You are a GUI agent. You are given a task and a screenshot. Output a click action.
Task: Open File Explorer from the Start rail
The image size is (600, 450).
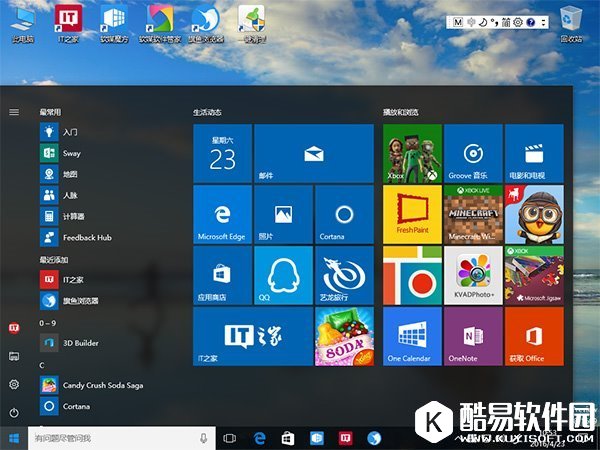pos(14,356)
